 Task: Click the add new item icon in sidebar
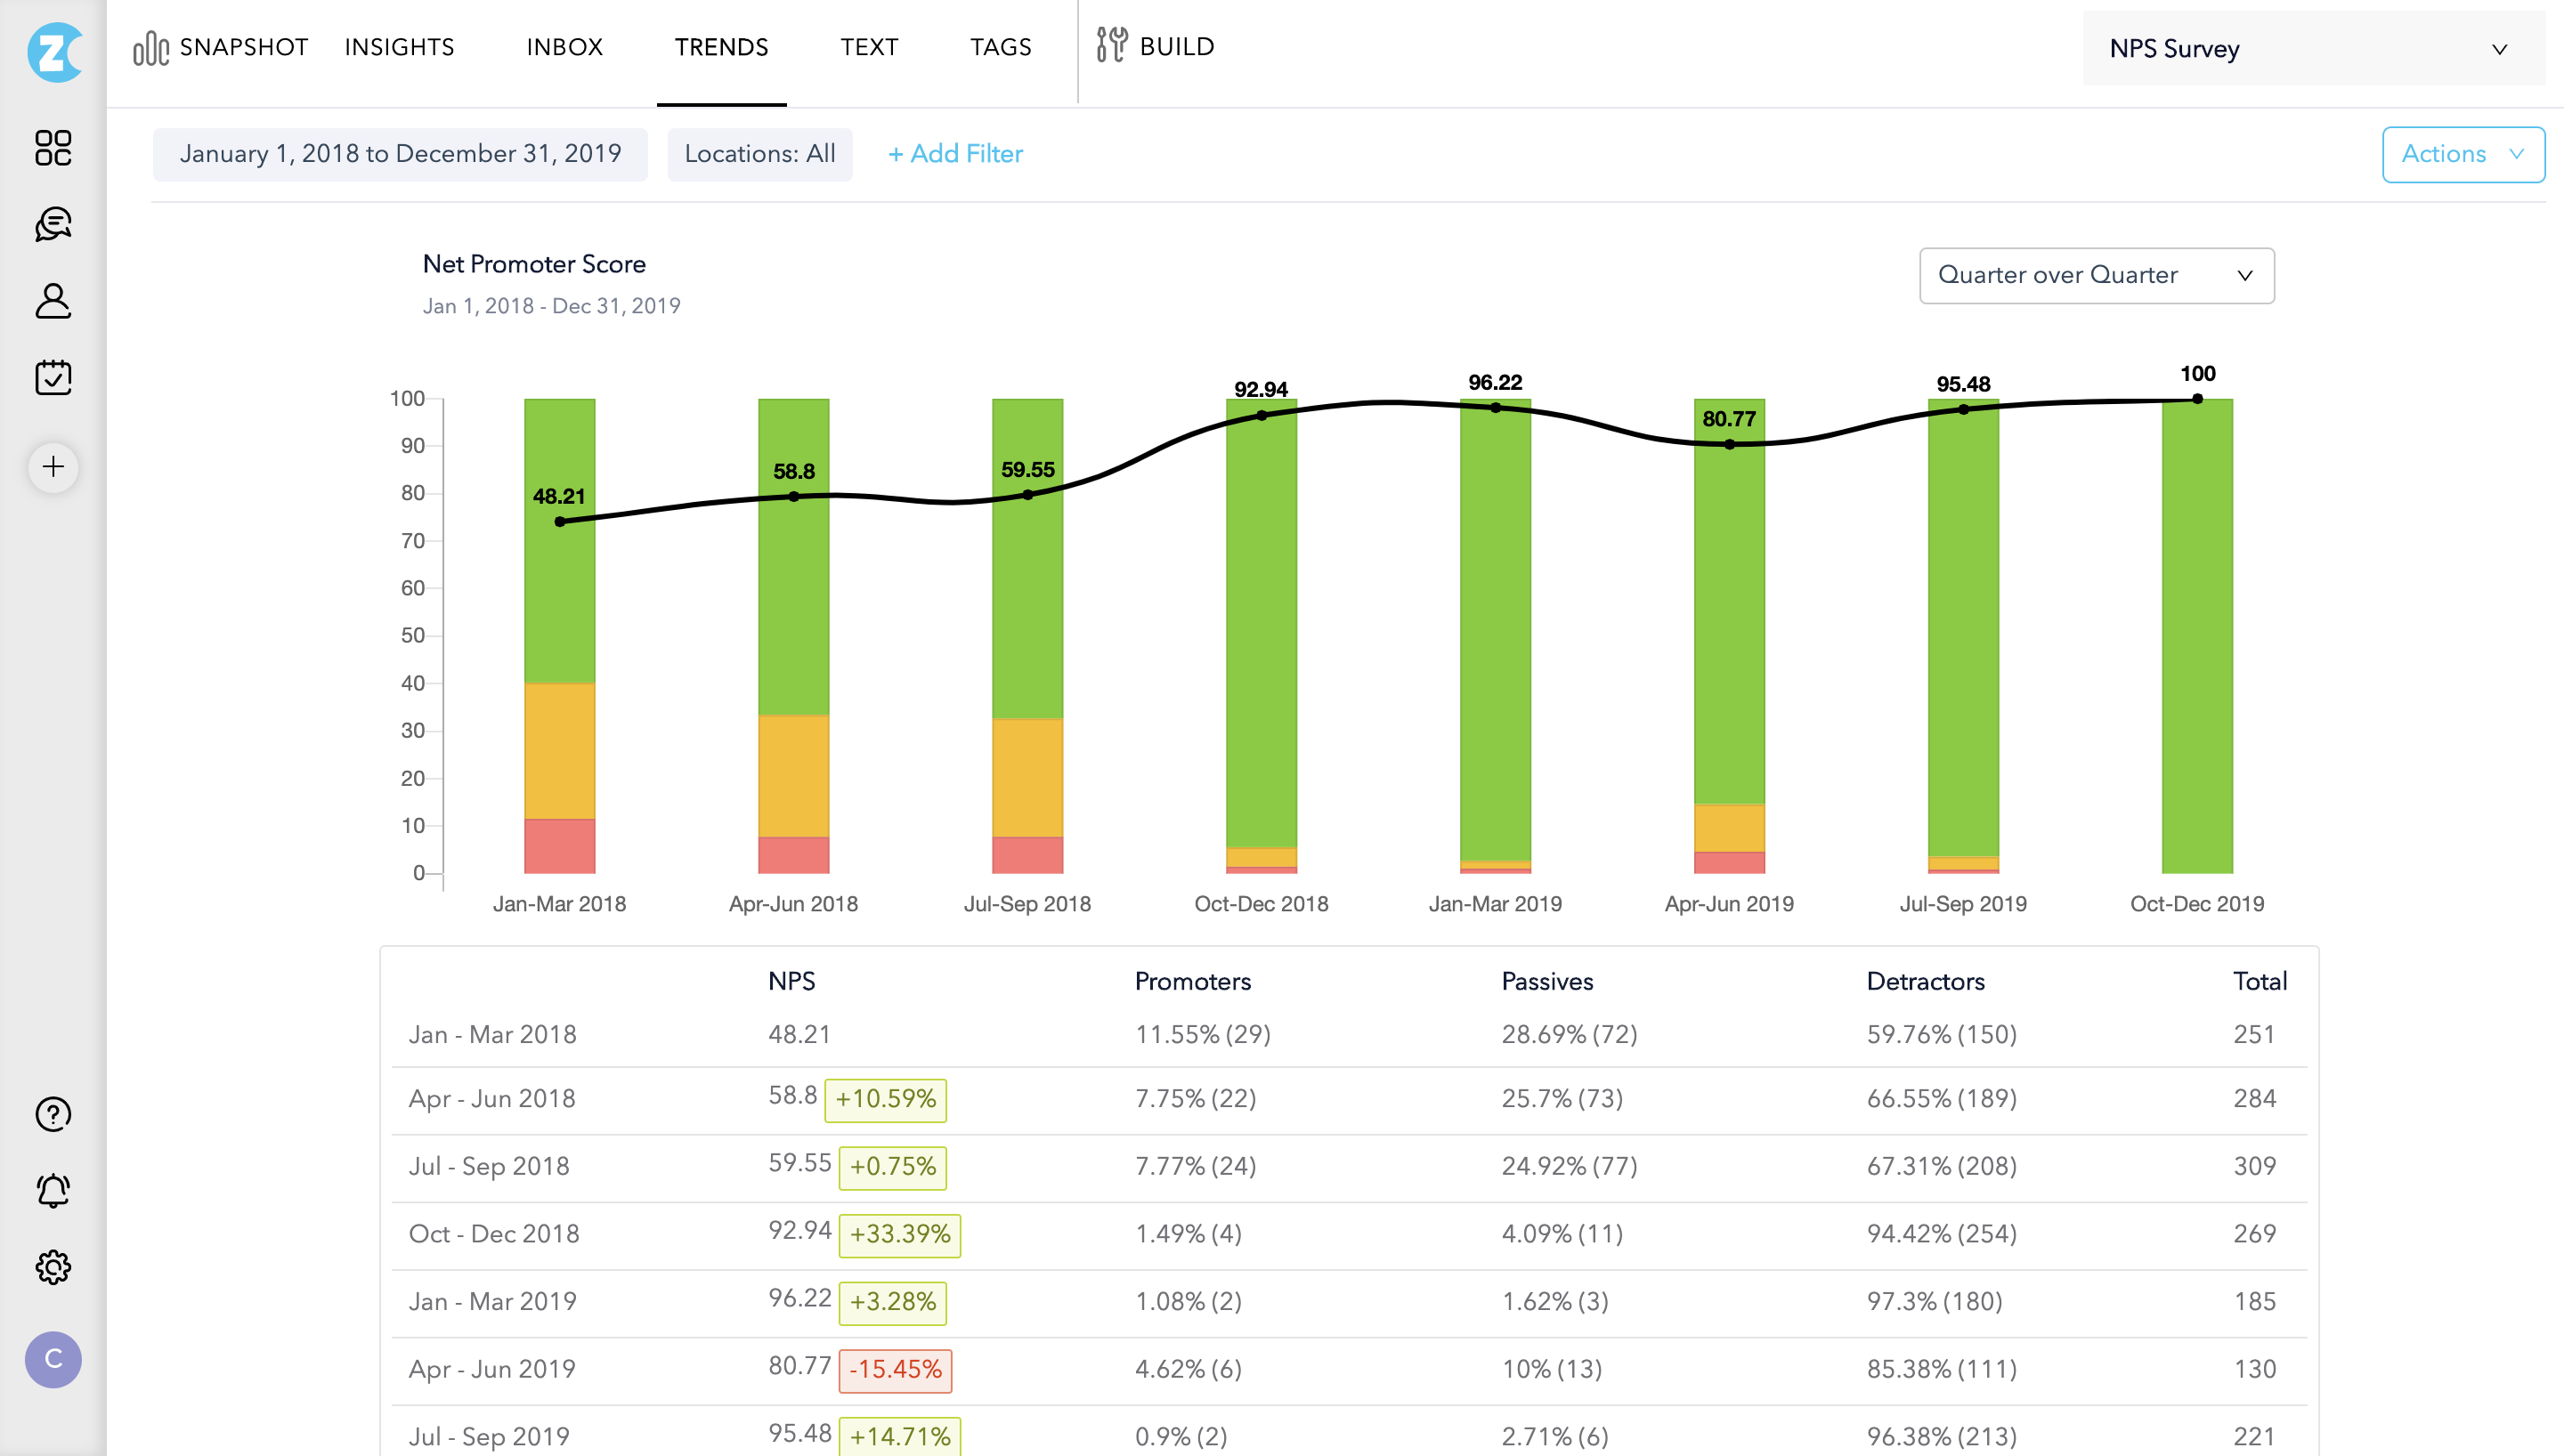tap(51, 466)
